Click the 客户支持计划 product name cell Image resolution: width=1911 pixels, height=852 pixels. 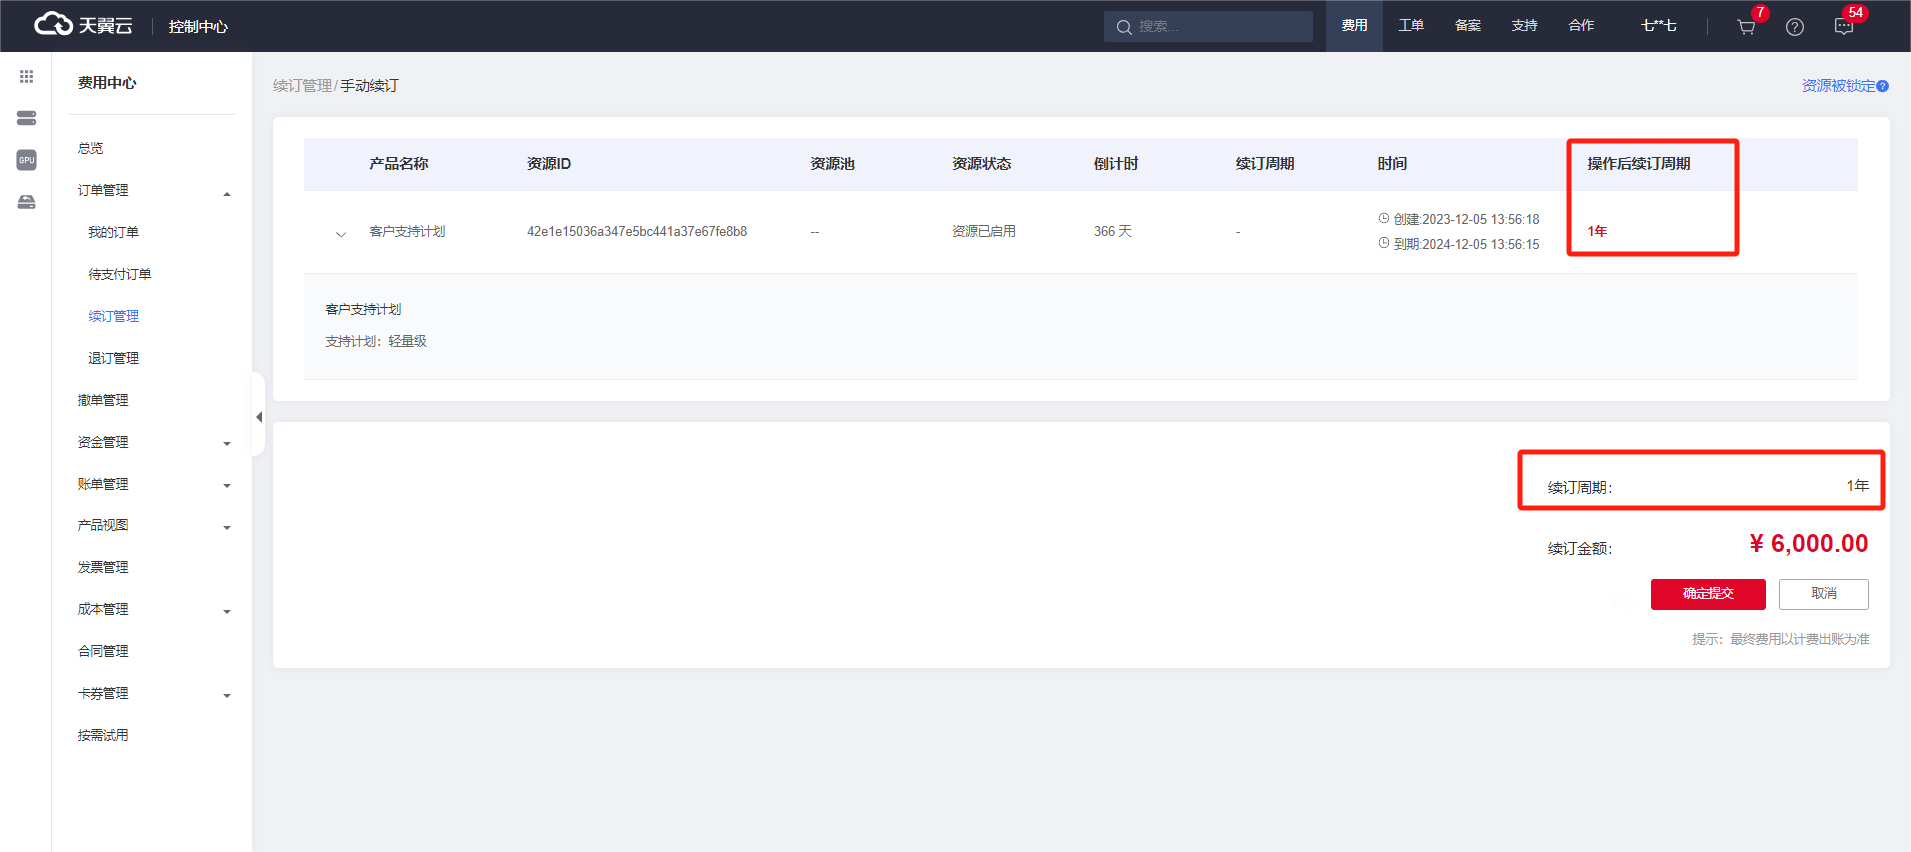pos(407,232)
